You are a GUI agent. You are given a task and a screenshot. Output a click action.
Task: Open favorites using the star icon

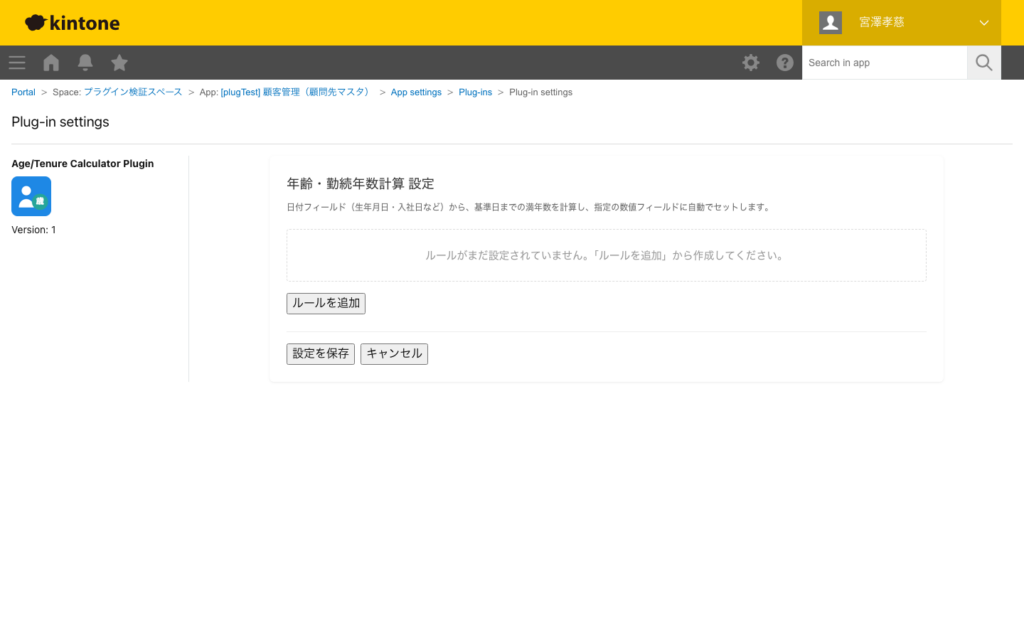(x=119, y=62)
